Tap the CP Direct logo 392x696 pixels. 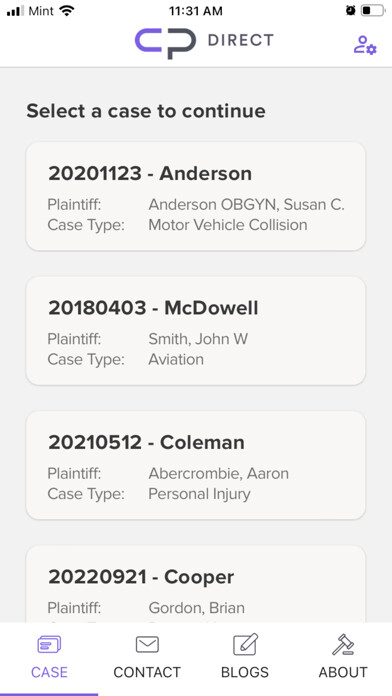pyautogui.click(x=204, y=43)
